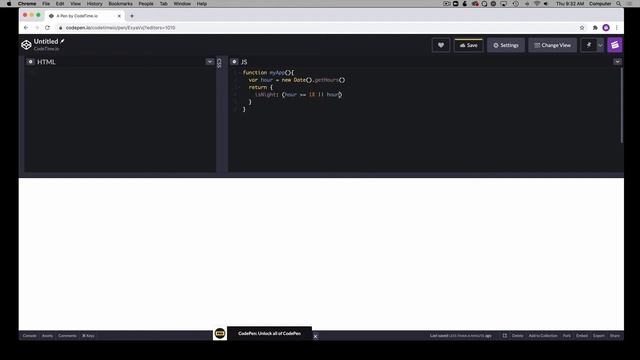
Task: Go back in Chrome
Action: pyautogui.click(x=26, y=28)
